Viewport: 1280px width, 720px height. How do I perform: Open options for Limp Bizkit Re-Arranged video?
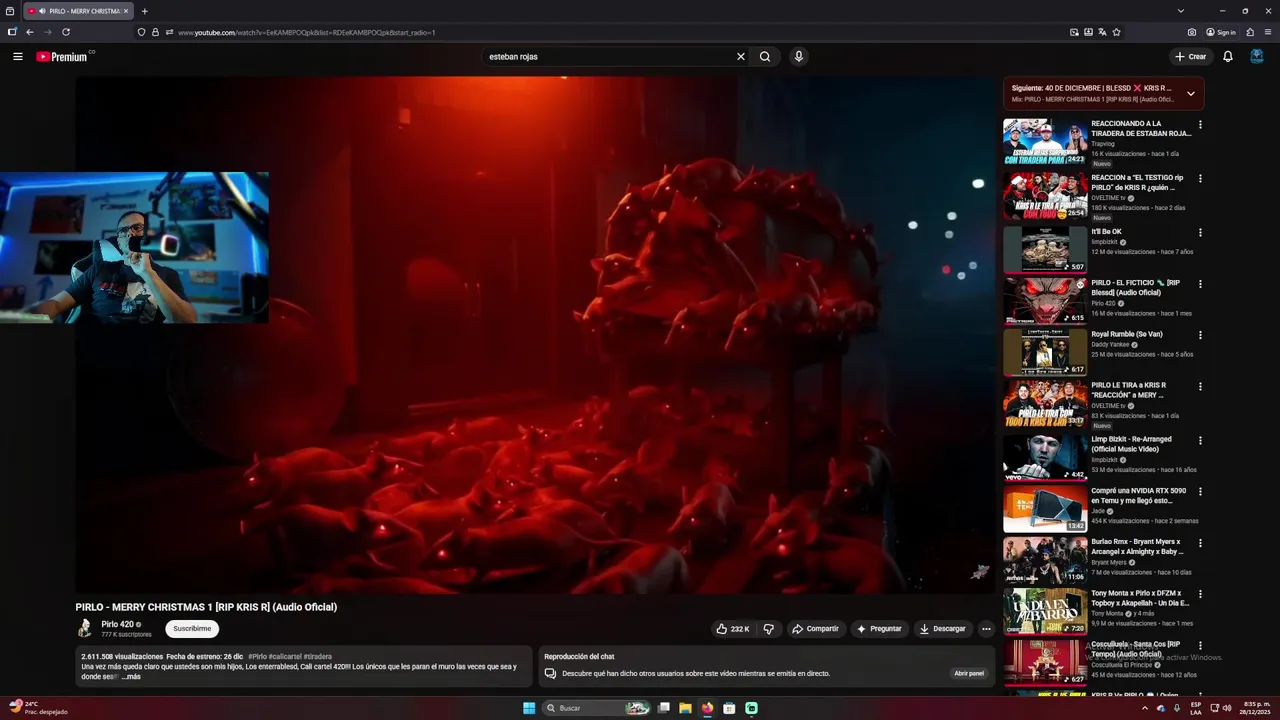[1200, 440]
